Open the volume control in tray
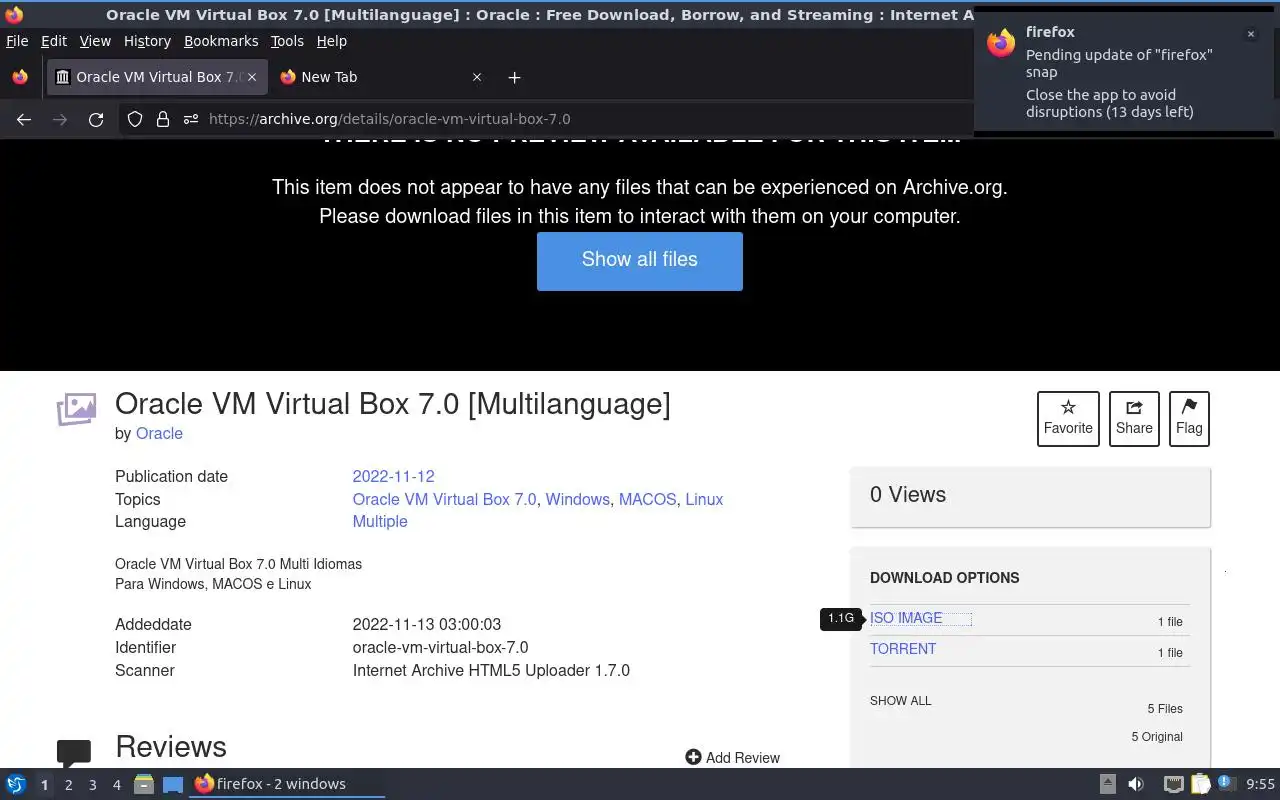 [x=1136, y=784]
